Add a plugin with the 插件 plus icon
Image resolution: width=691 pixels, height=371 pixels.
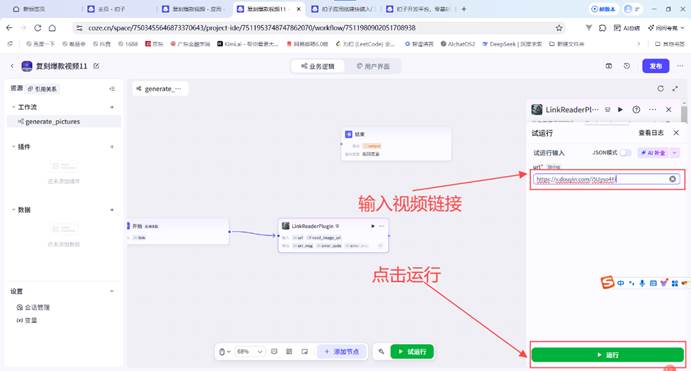click(x=112, y=147)
